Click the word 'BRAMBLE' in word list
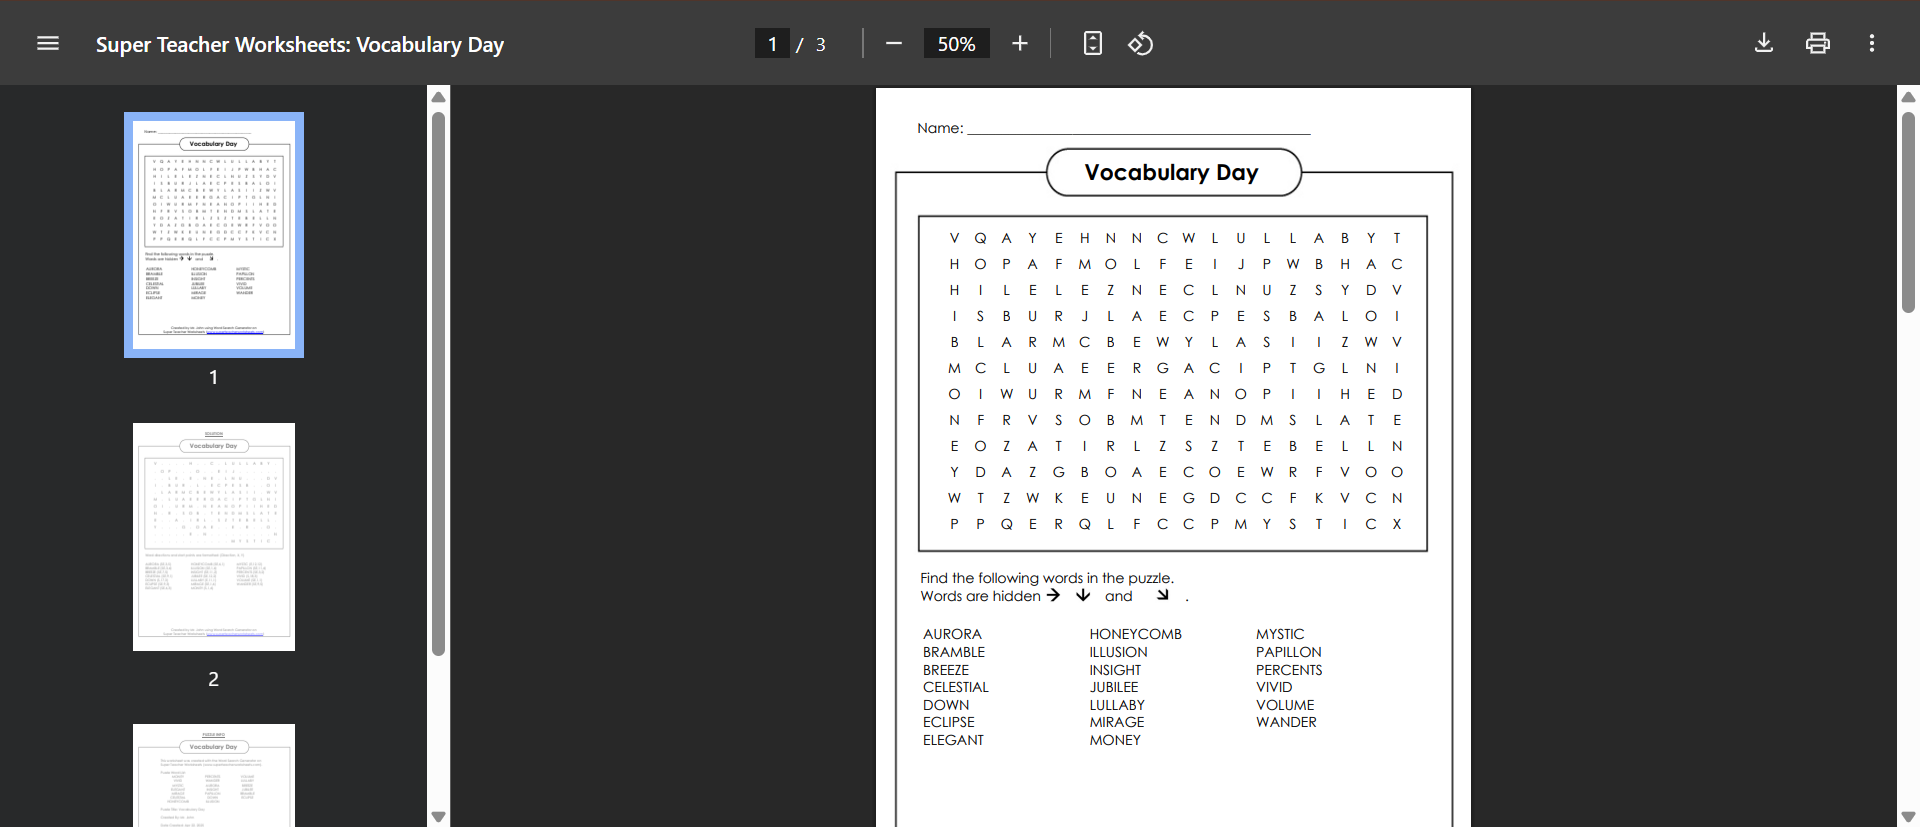The width and height of the screenshot is (1920, 827). 954,652
